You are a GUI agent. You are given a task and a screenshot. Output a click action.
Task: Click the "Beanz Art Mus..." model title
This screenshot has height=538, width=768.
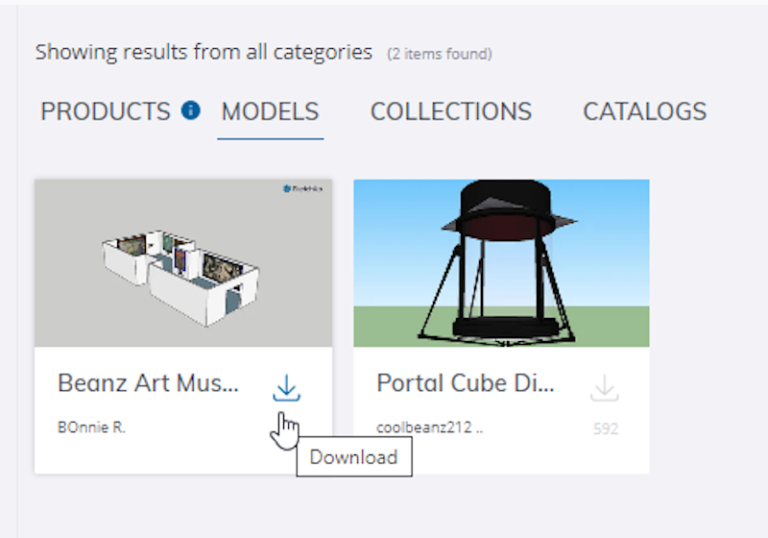click(149, 383)
